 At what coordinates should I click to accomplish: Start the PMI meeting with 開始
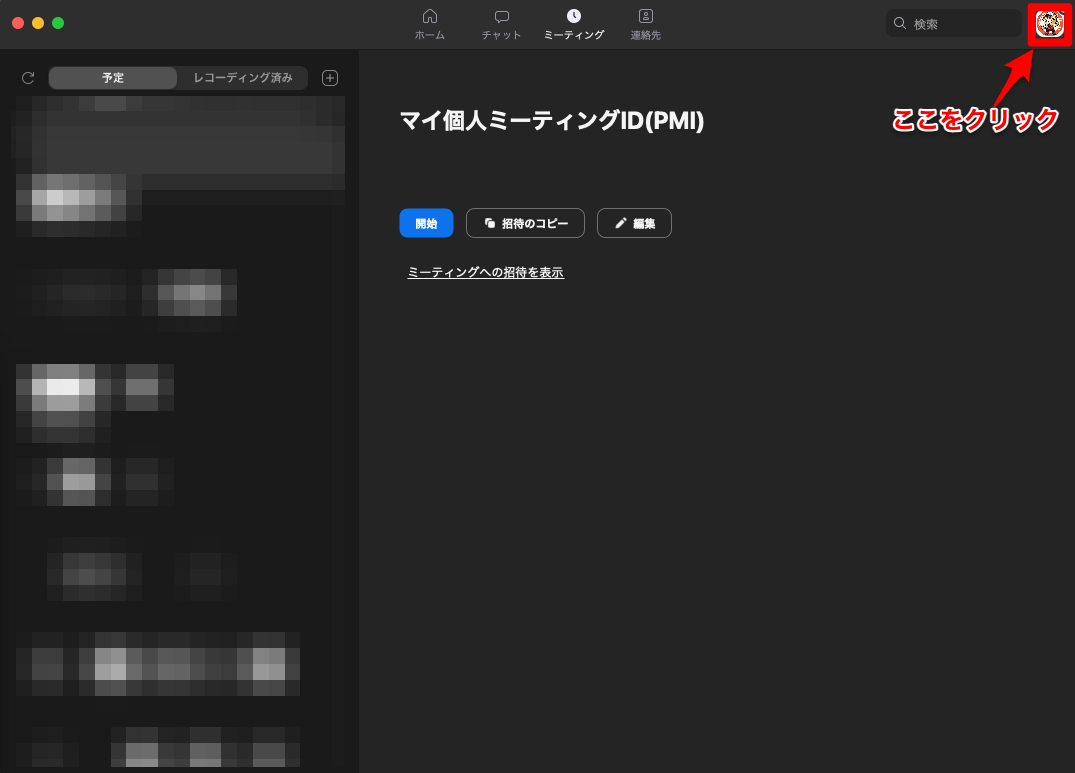(x=426, y=223)
